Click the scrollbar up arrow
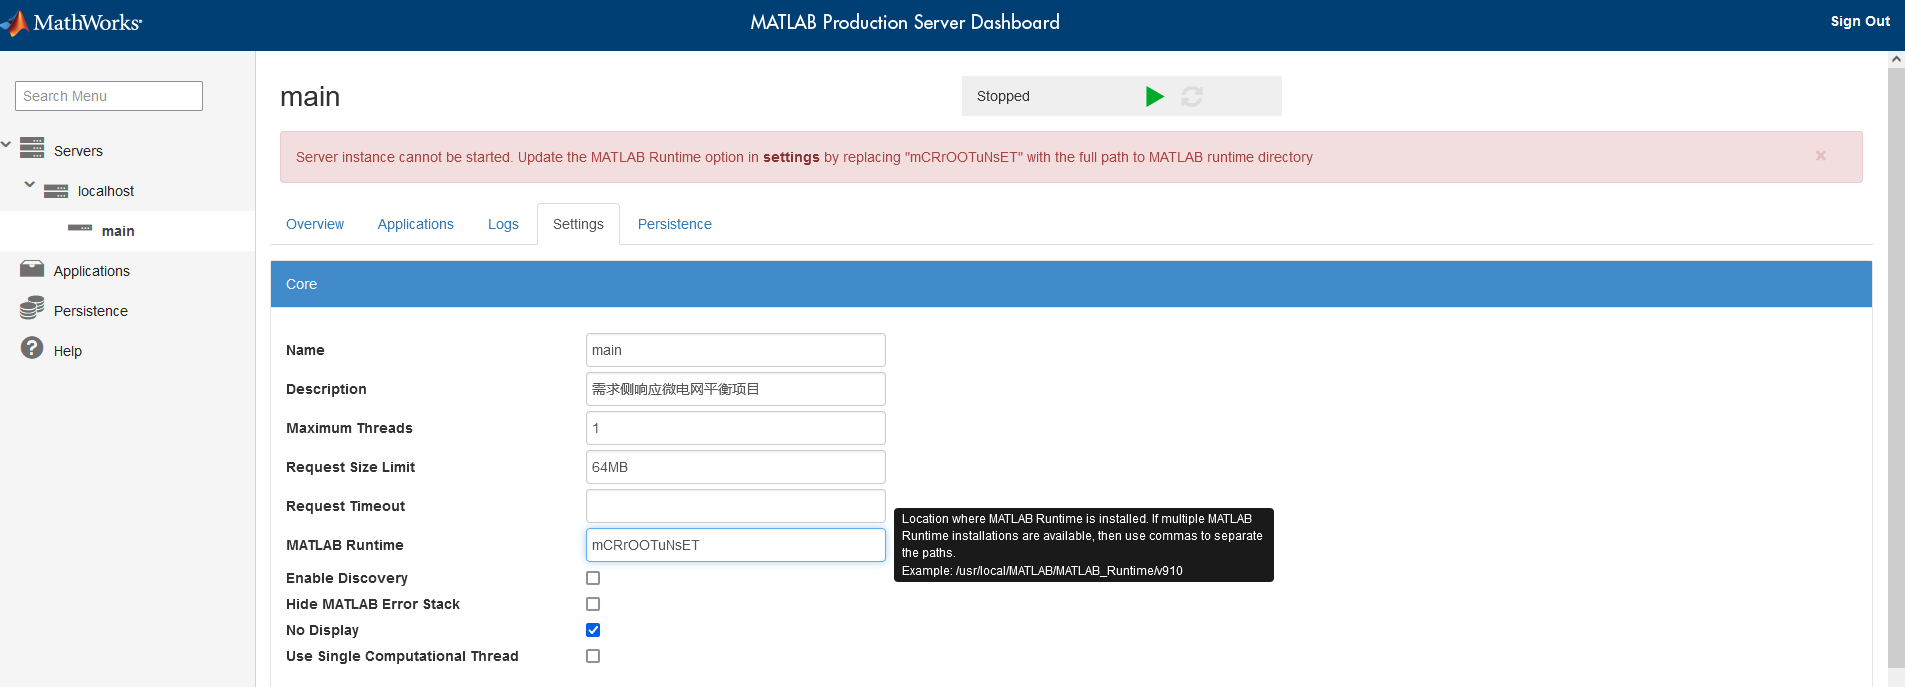Screen dimensions: 1905x687 (x=1896, y=59)
